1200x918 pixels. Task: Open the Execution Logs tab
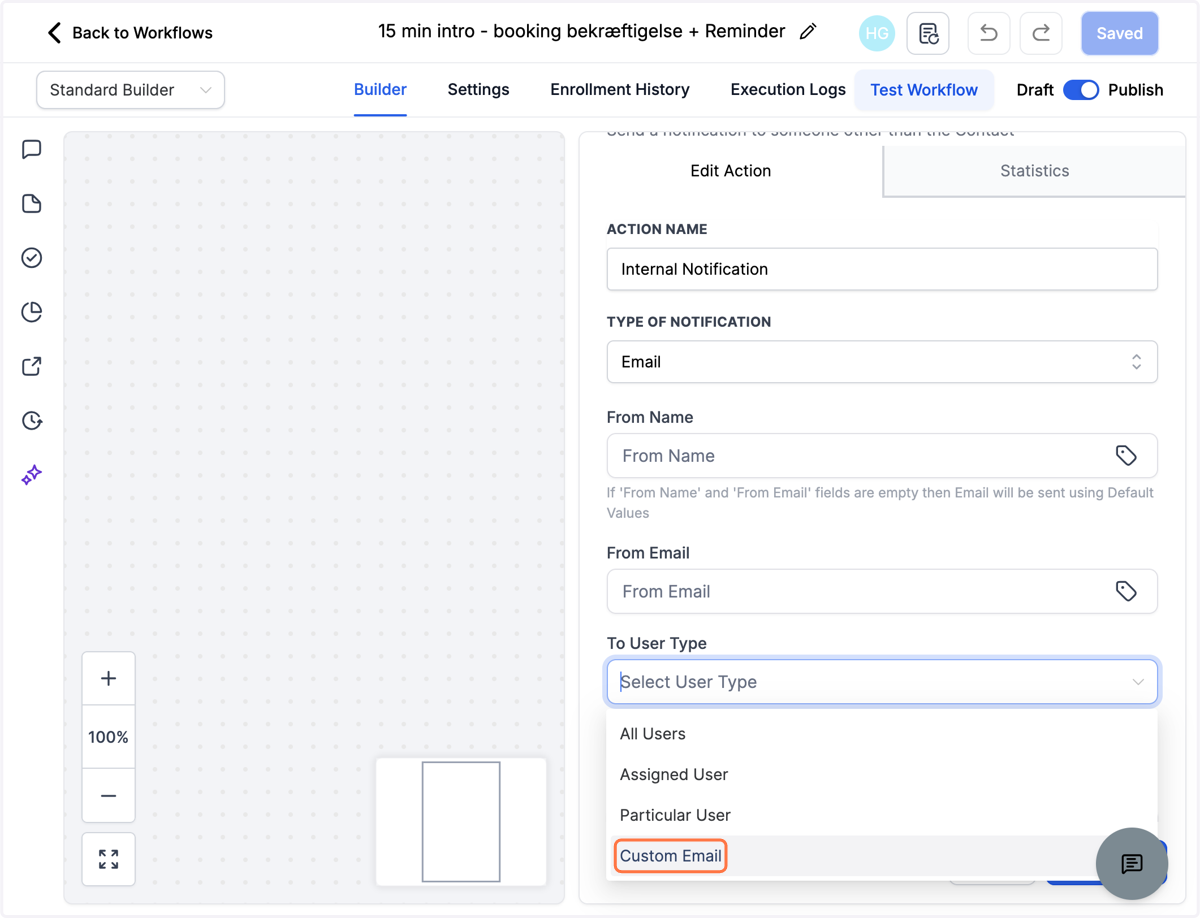pos(788,90)
